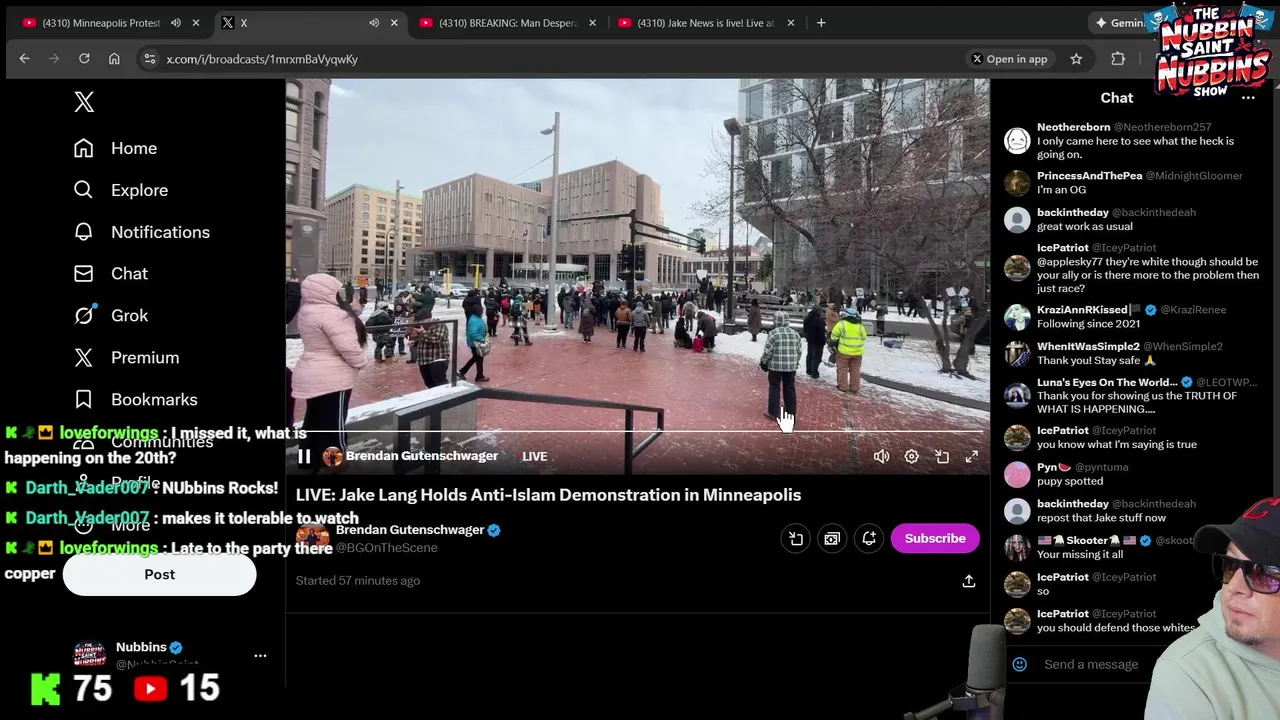The height and width of the screenshot is (720, 1280).
Task: Pop out the video player
Action: pyautogui.click(x=941, y=457)
